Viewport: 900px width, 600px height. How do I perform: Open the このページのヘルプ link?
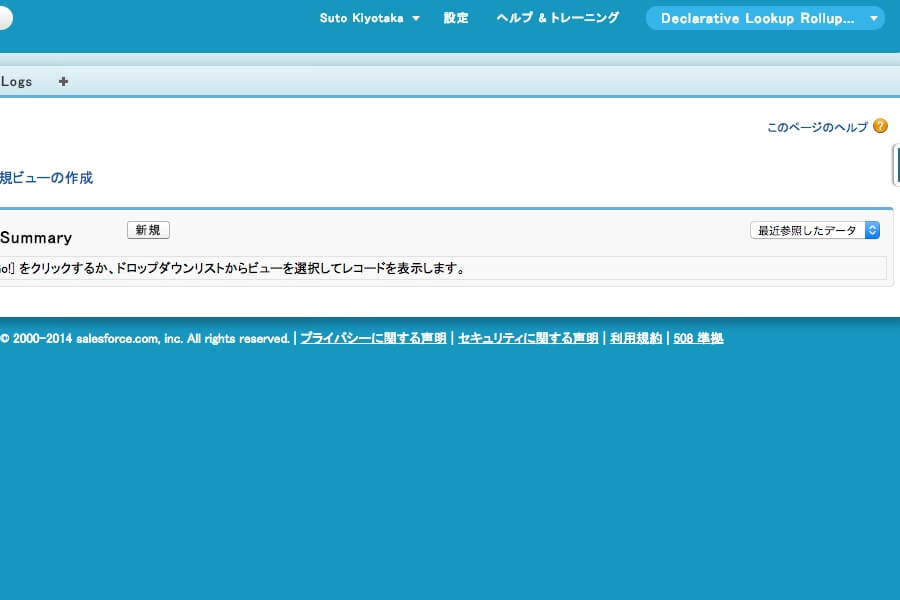817,127
